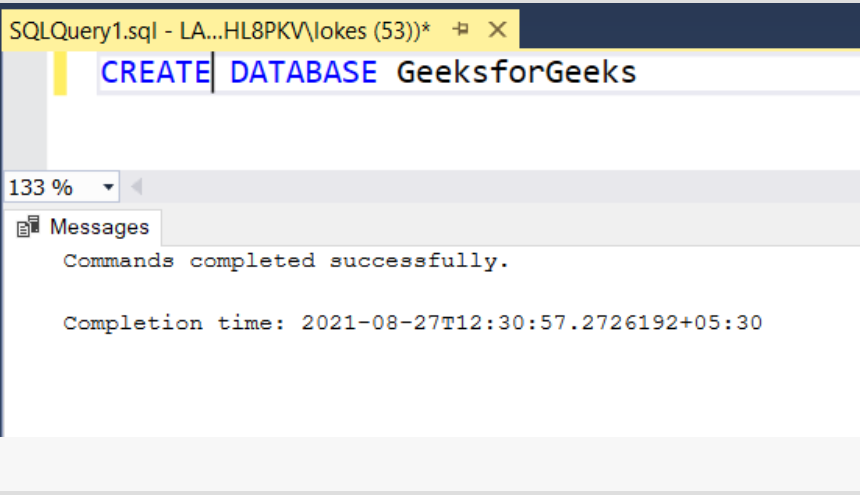The height and width of the screenshot is (496, 860).
Task: Click the Messages tab icon
Action: coord(29,228)
